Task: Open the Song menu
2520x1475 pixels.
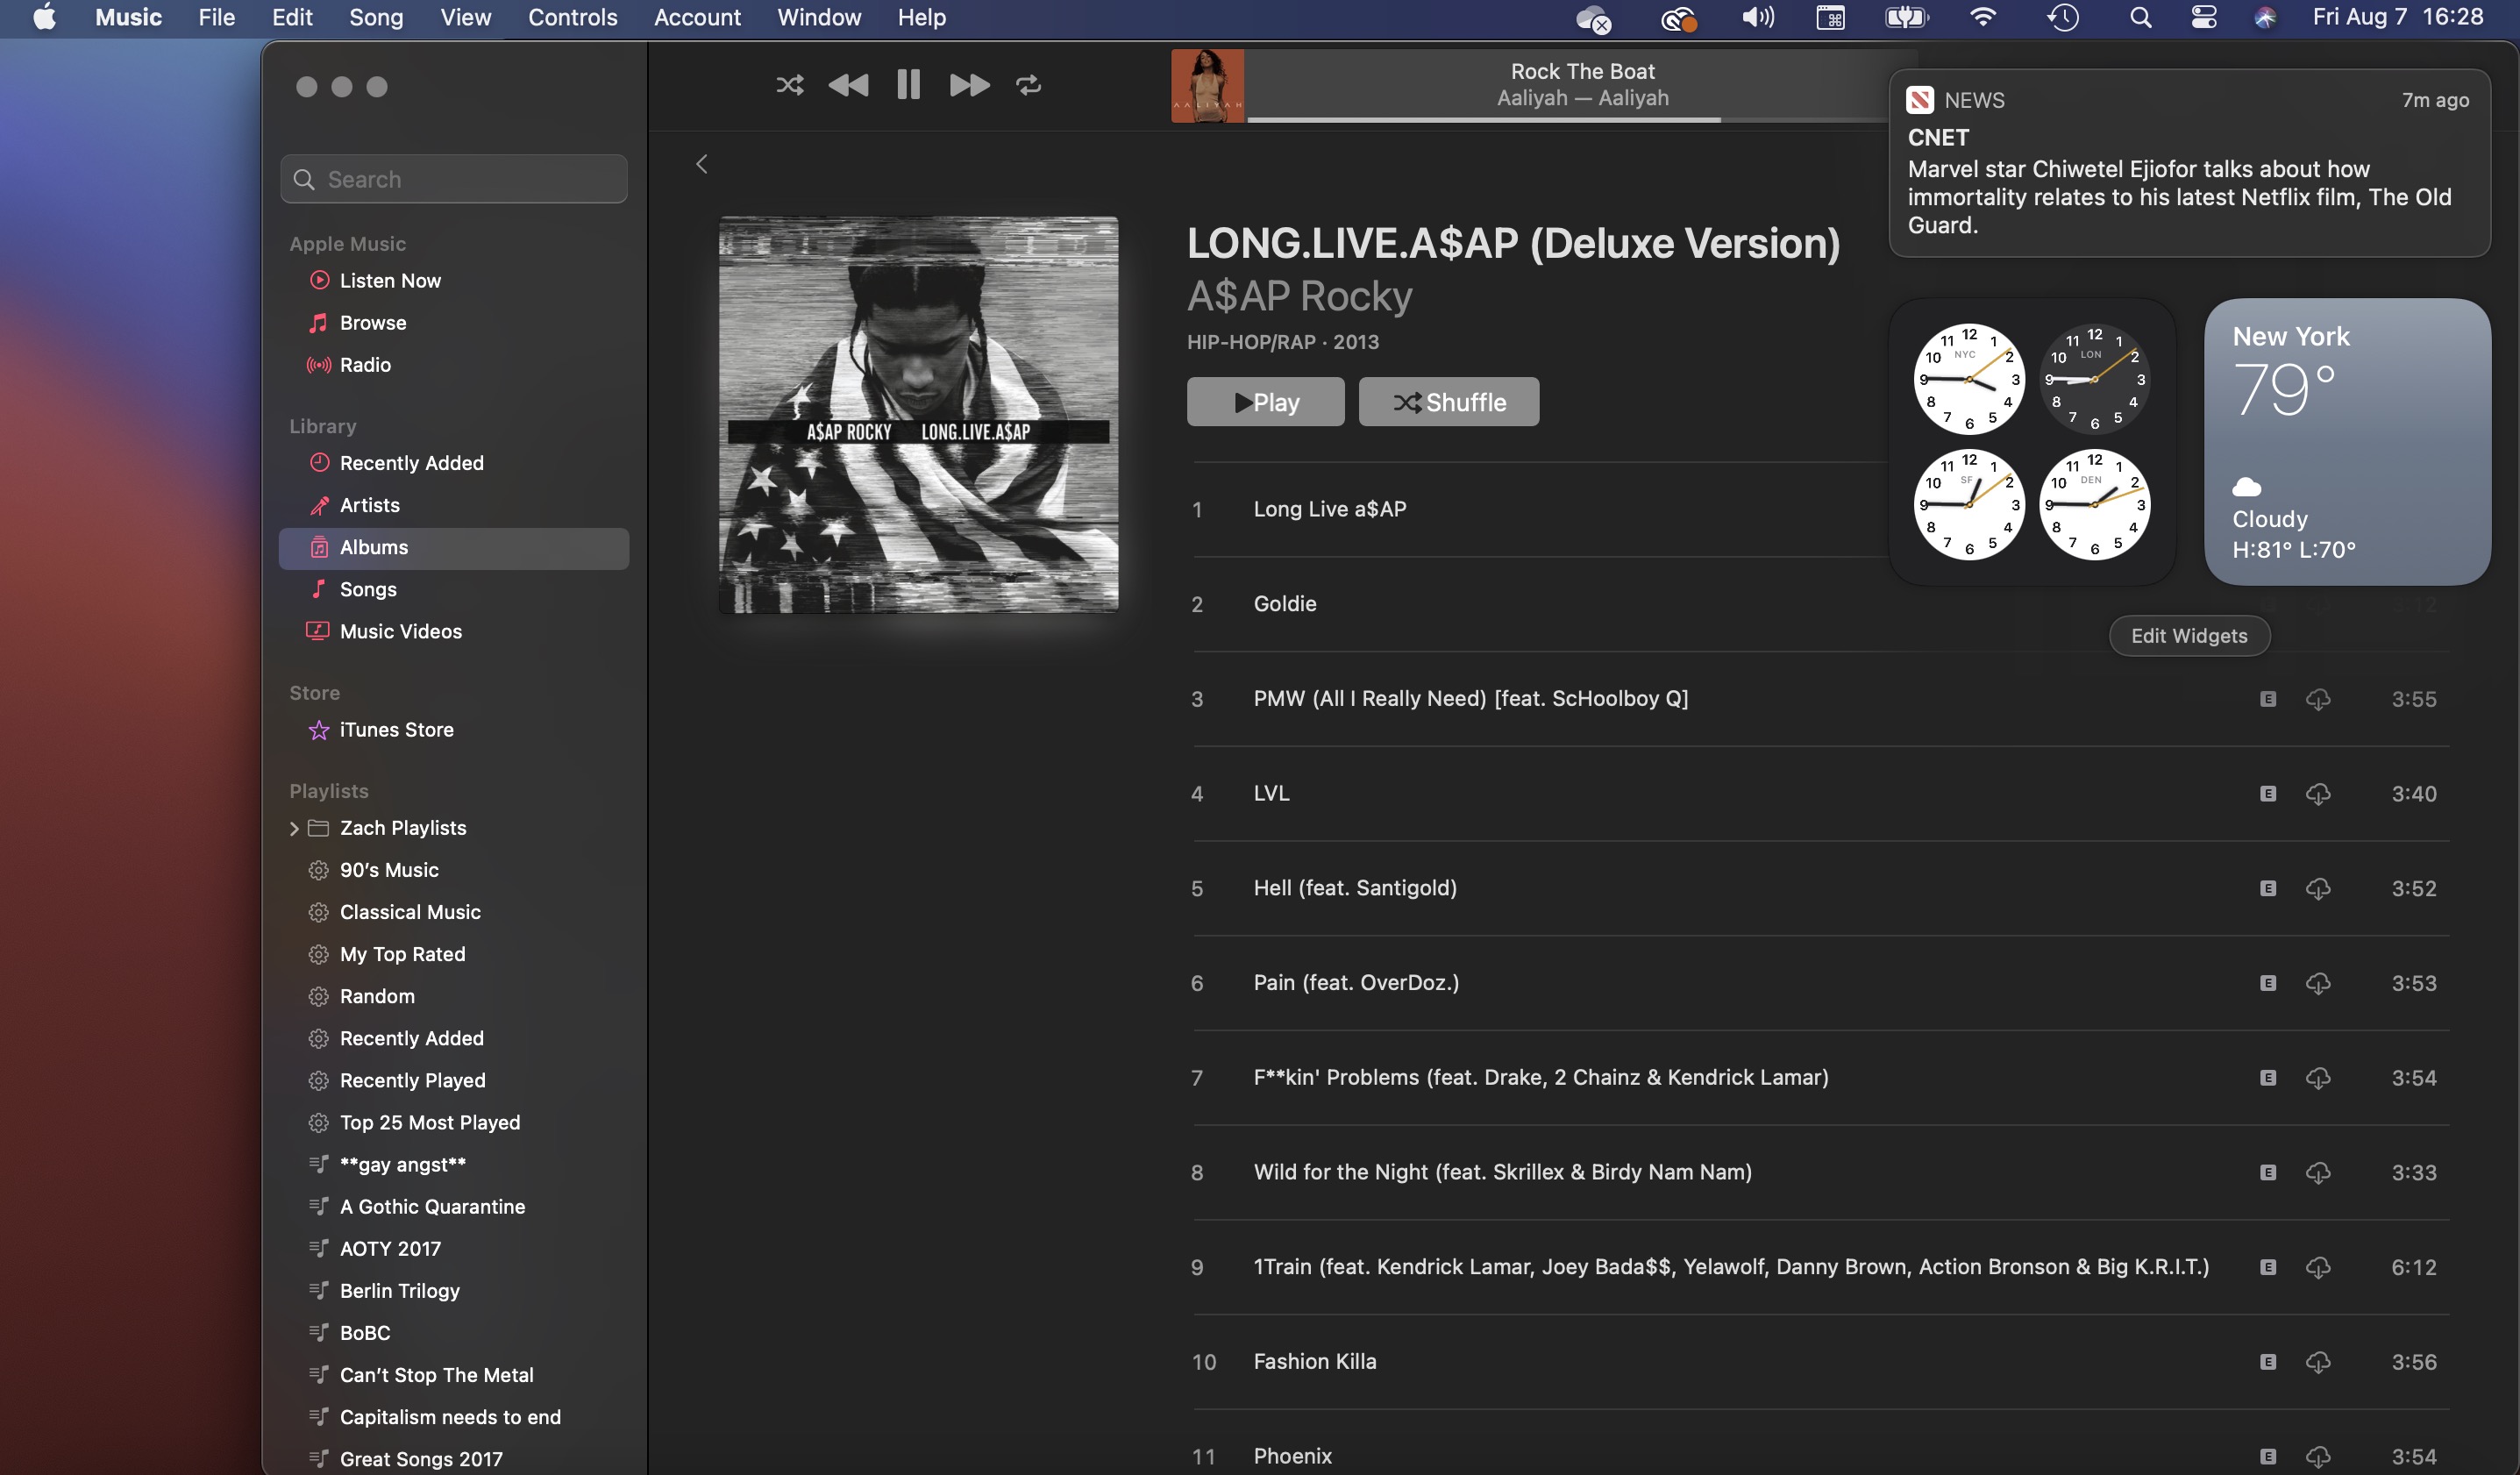Action: click(x=376, y=17)
